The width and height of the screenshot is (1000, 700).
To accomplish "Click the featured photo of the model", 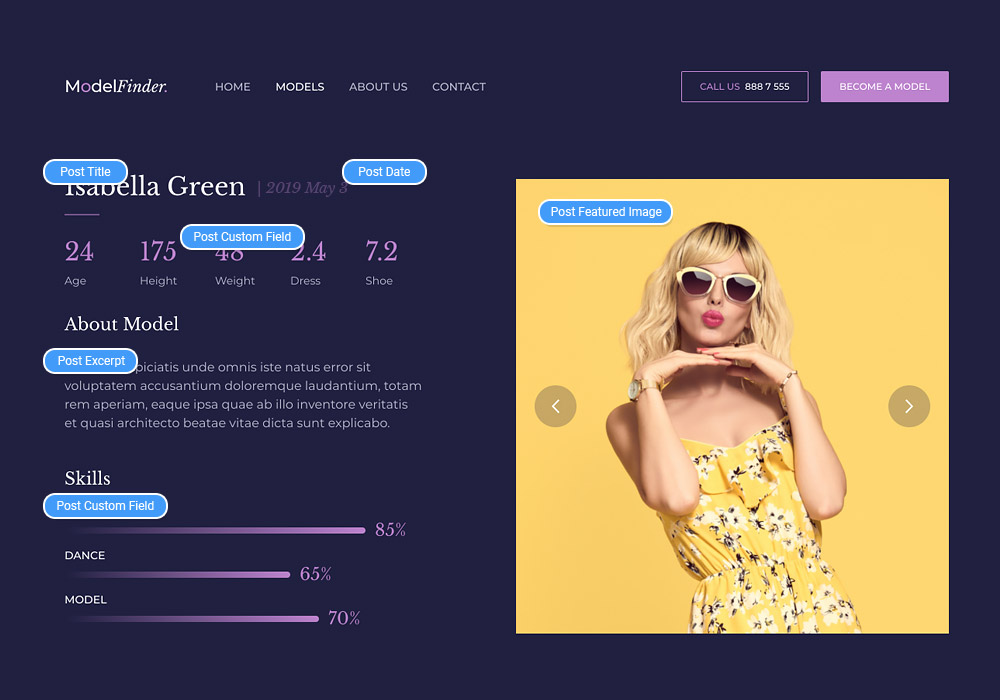I will click(x=732, y=450).
